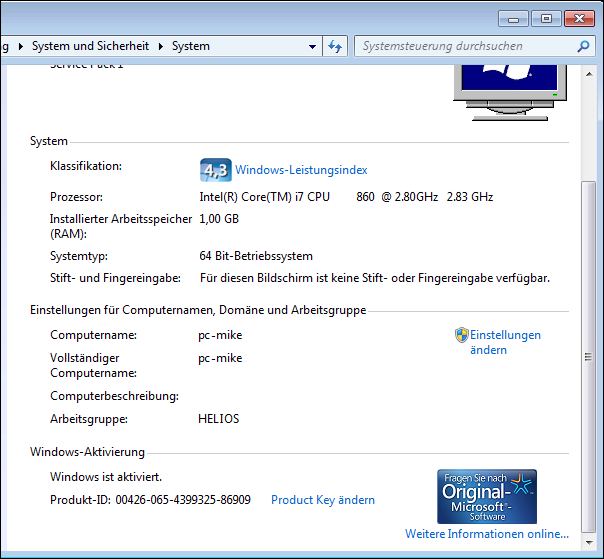The width and height of the screenshot is (604, 559).
Task: Click the workgroup name HELIOS
Action: 218,419
